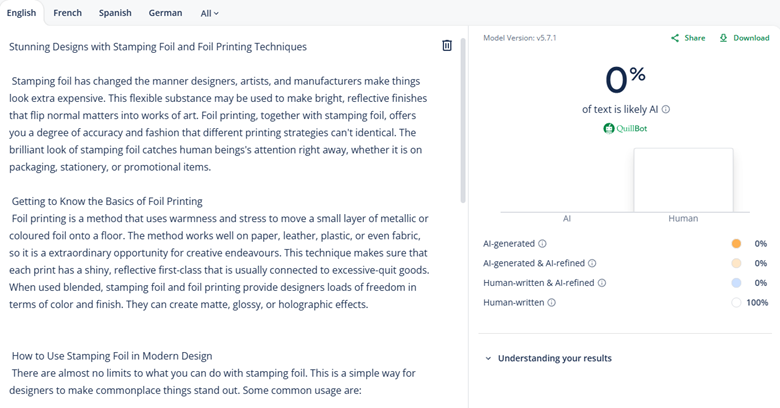The image size is (780, 408).
Task: Click info icon next to AI-generated
Action: pos(543,243)
